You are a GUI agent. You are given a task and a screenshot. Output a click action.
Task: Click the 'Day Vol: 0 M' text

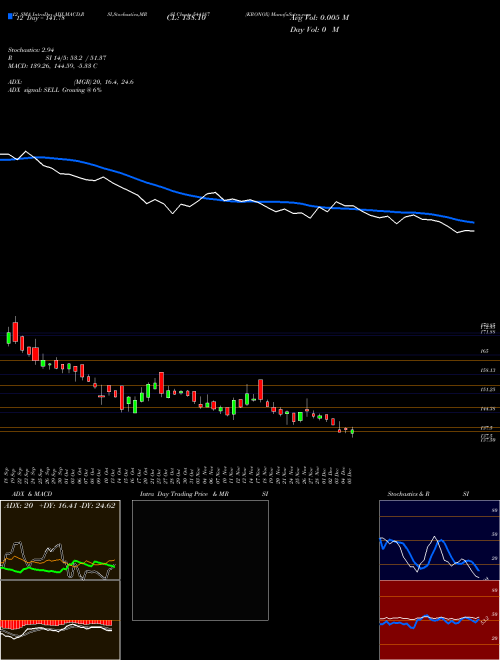coord(314,30)
